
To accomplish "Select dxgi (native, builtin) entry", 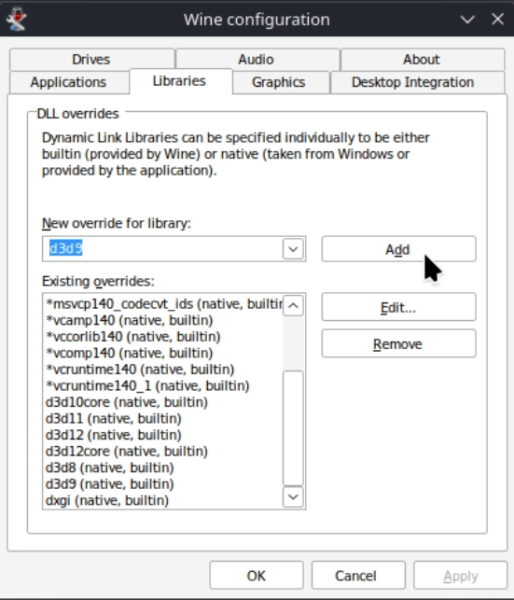I will [x=163, y=501].
